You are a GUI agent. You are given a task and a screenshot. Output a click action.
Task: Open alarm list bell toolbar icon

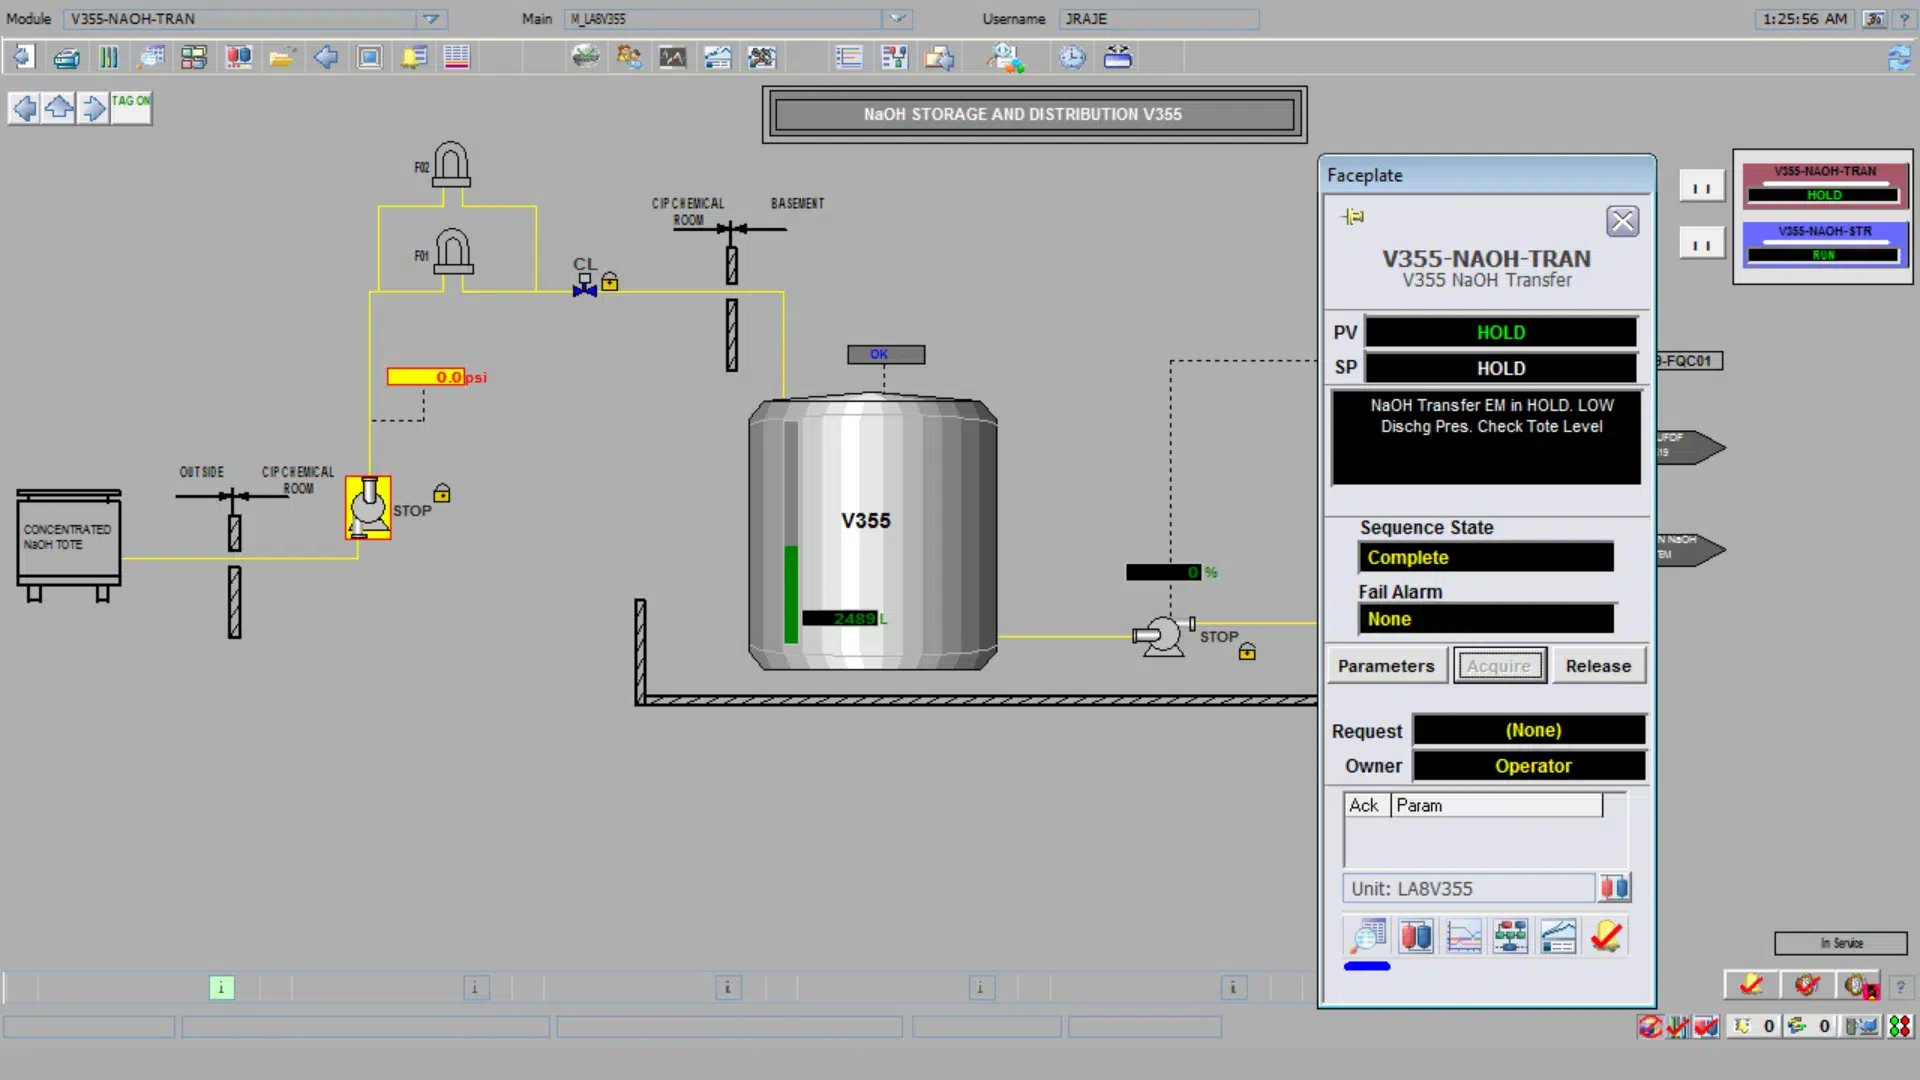(x=413, y=57)
